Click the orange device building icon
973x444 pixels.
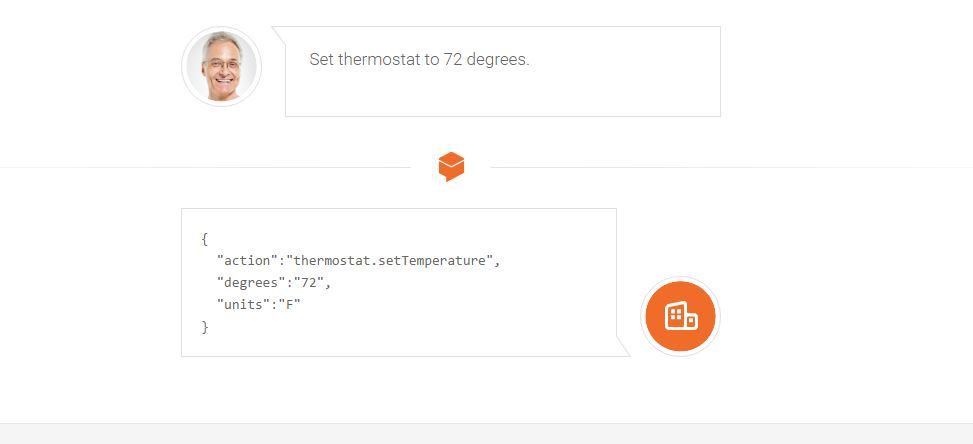click(680, 316)
